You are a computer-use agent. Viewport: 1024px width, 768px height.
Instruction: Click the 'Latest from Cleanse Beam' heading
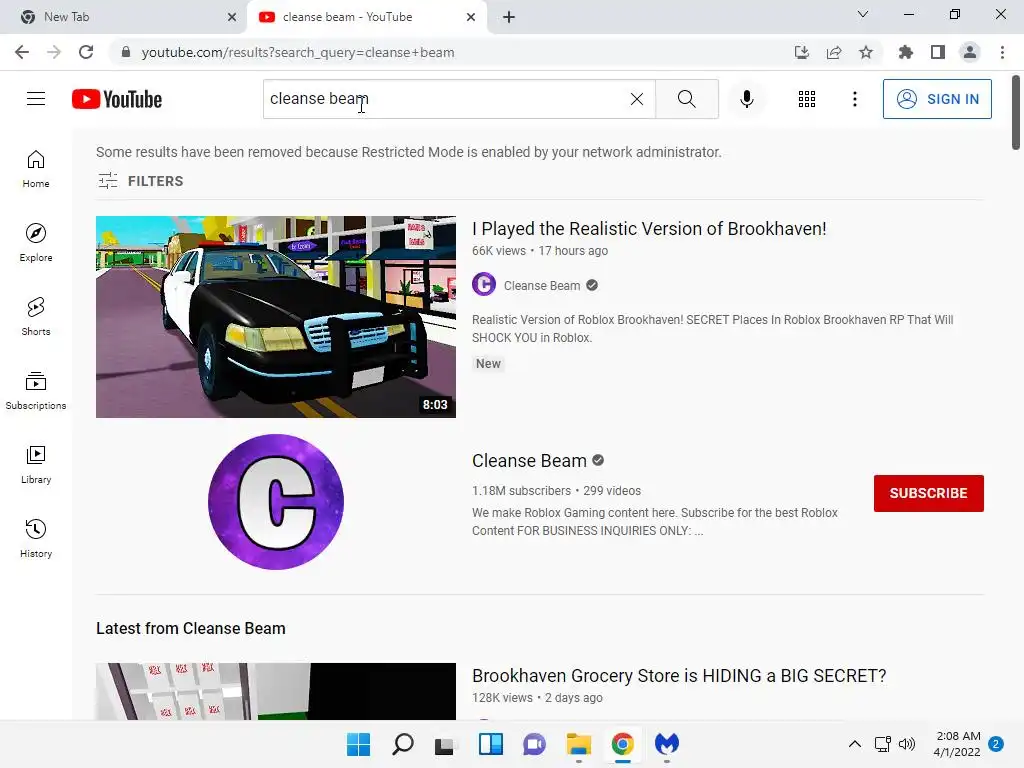tap(191, 628)
